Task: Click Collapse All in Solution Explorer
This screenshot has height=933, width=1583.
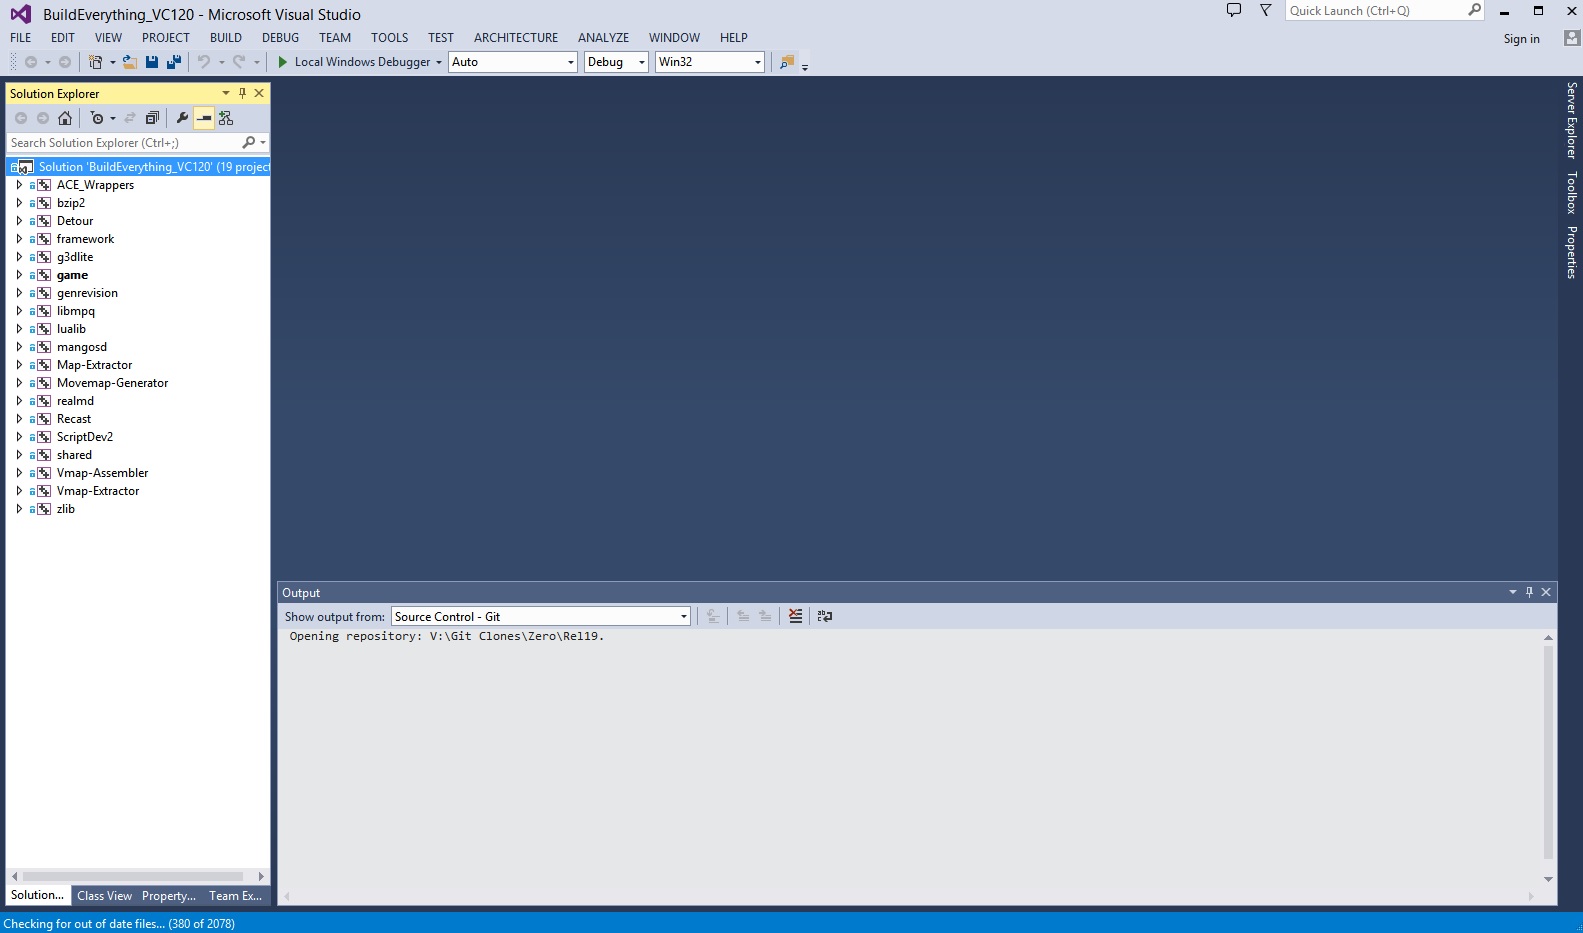Action: (x=152, y=118)
